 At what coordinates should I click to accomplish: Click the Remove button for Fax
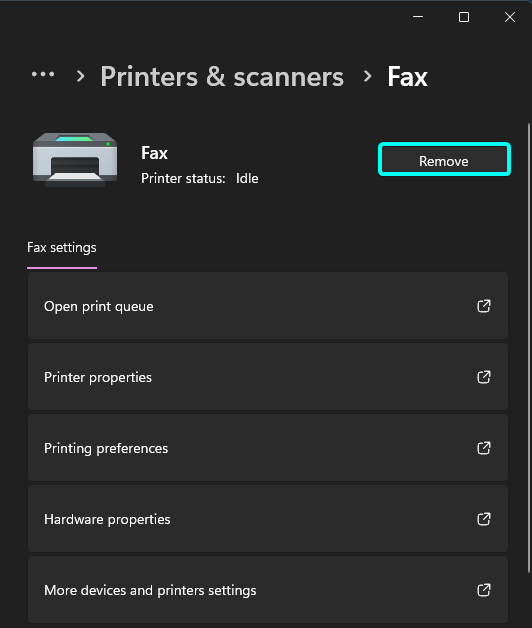(x=444, y=159)
